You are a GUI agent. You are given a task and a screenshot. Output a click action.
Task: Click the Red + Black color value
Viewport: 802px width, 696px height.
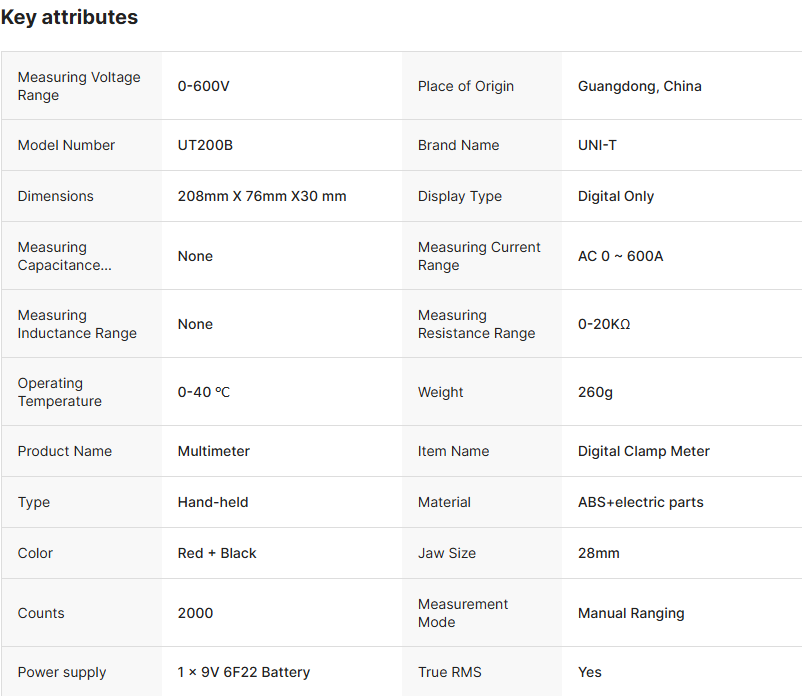point(217,553)
